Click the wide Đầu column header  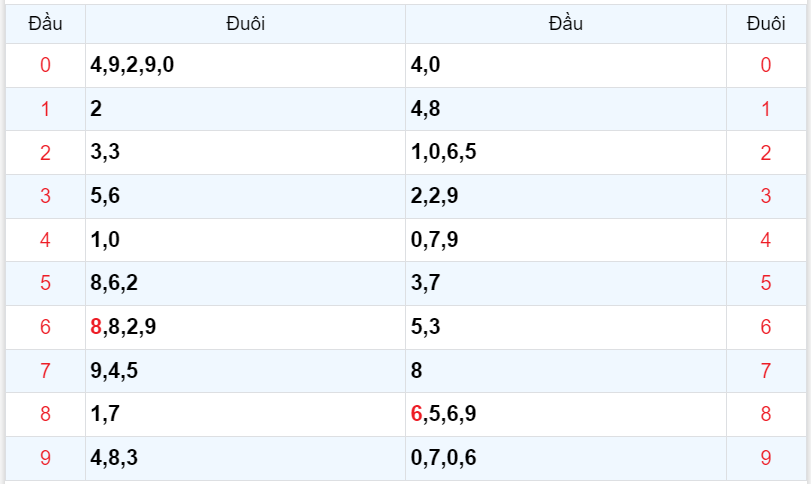click(566, 24)
